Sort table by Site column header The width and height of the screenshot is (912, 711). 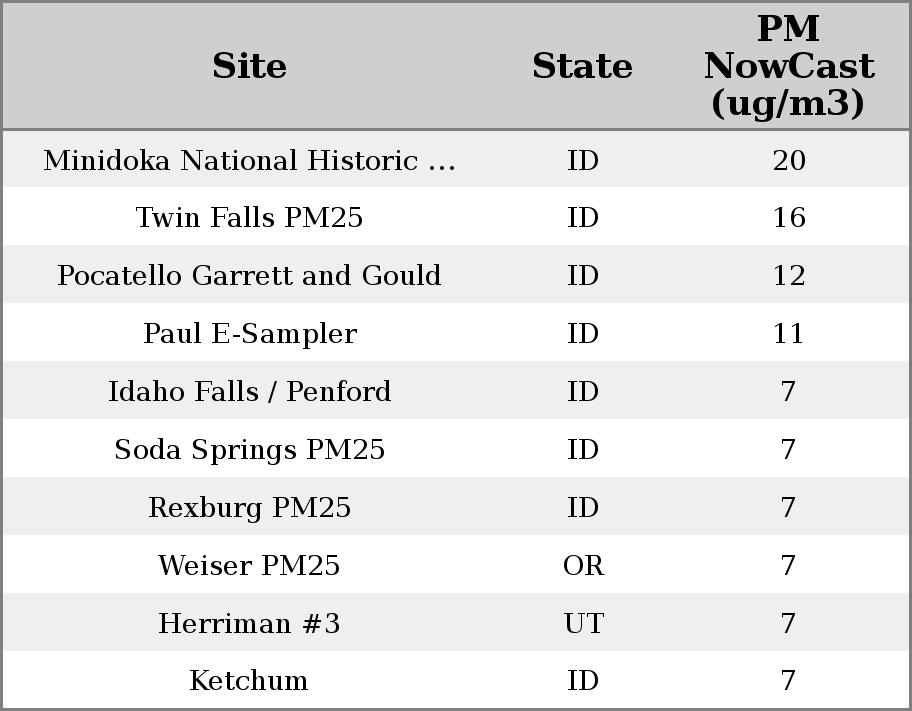[249, 66]
